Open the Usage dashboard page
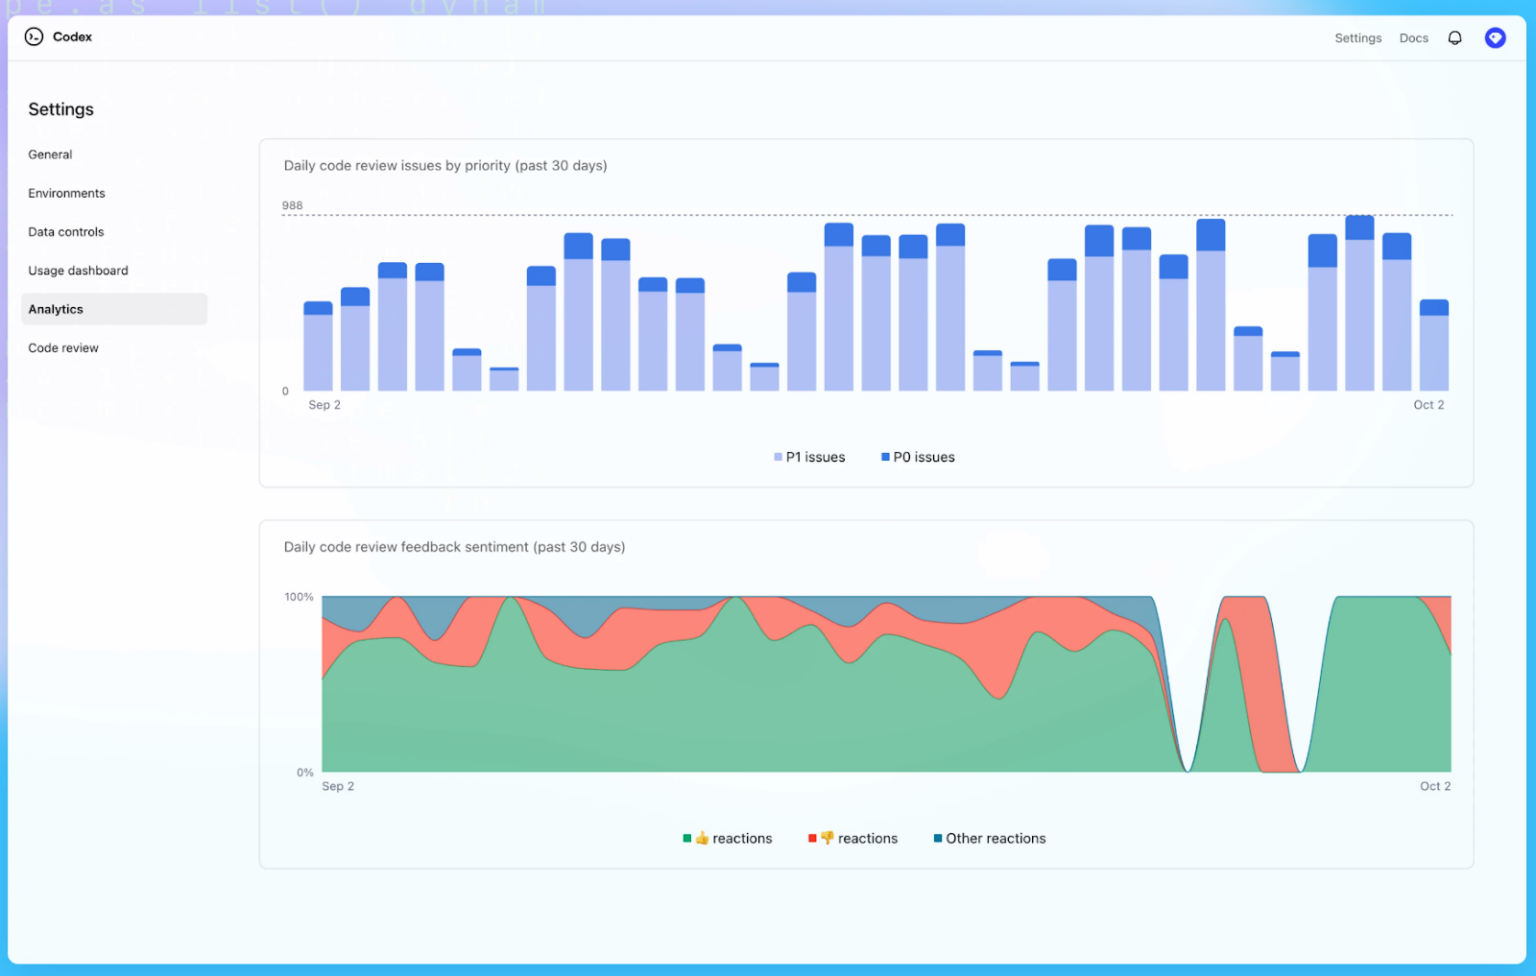The width and height of the screenshot is (1536, 976). (78, 271)
